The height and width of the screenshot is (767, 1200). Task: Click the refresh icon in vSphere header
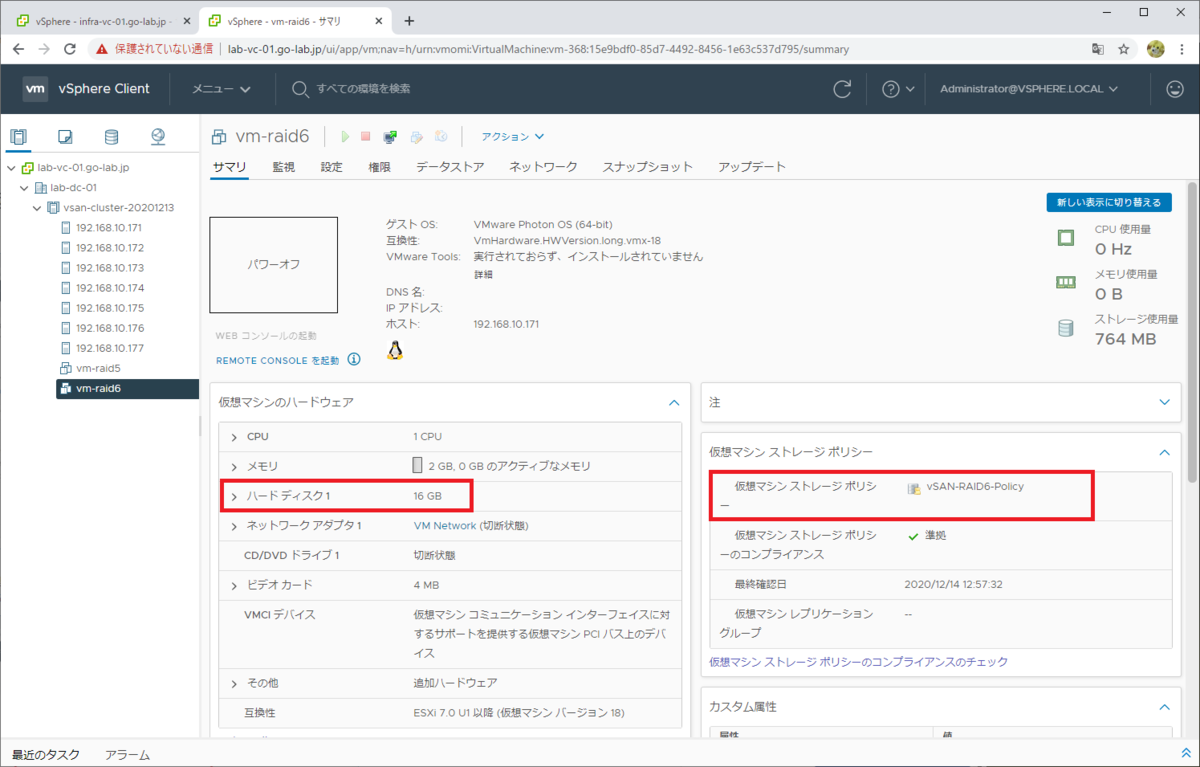coord(843,89)
